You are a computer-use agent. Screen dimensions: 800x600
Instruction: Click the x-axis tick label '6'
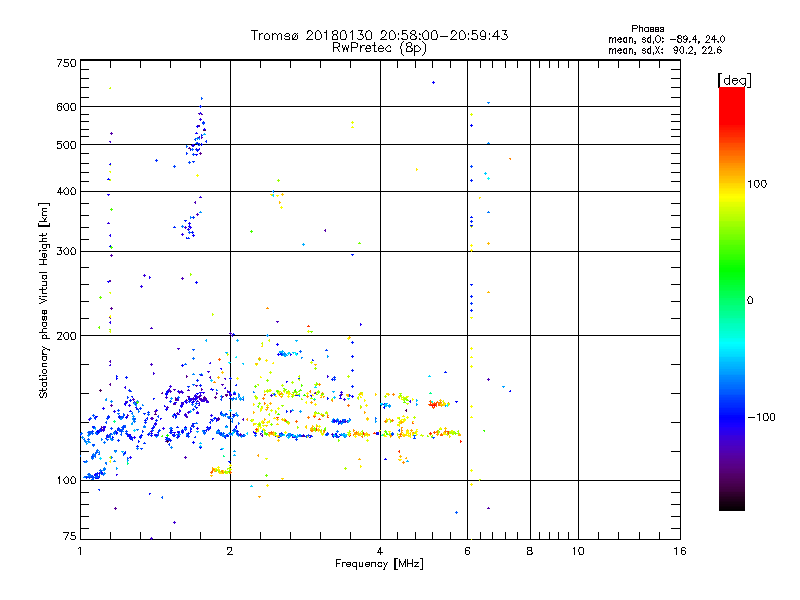coord(467,551)
